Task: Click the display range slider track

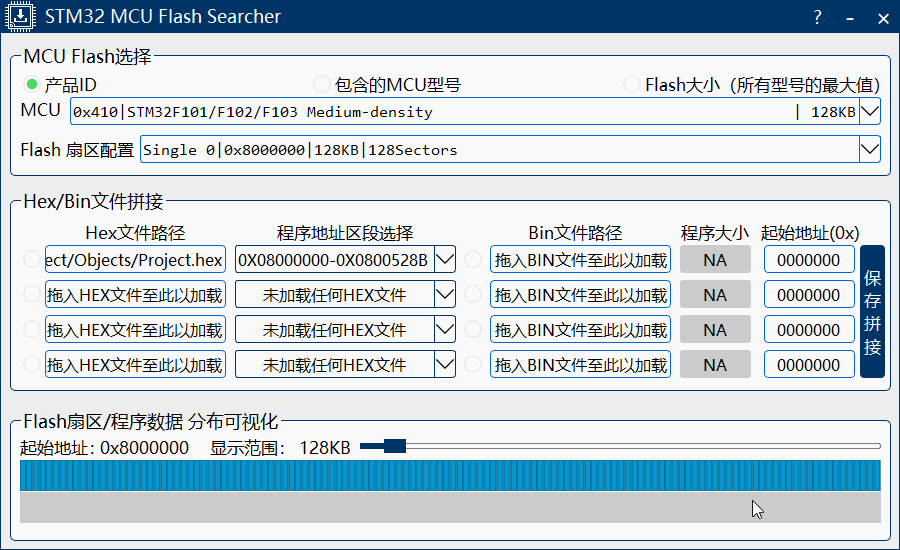Action: click(620, 446)
